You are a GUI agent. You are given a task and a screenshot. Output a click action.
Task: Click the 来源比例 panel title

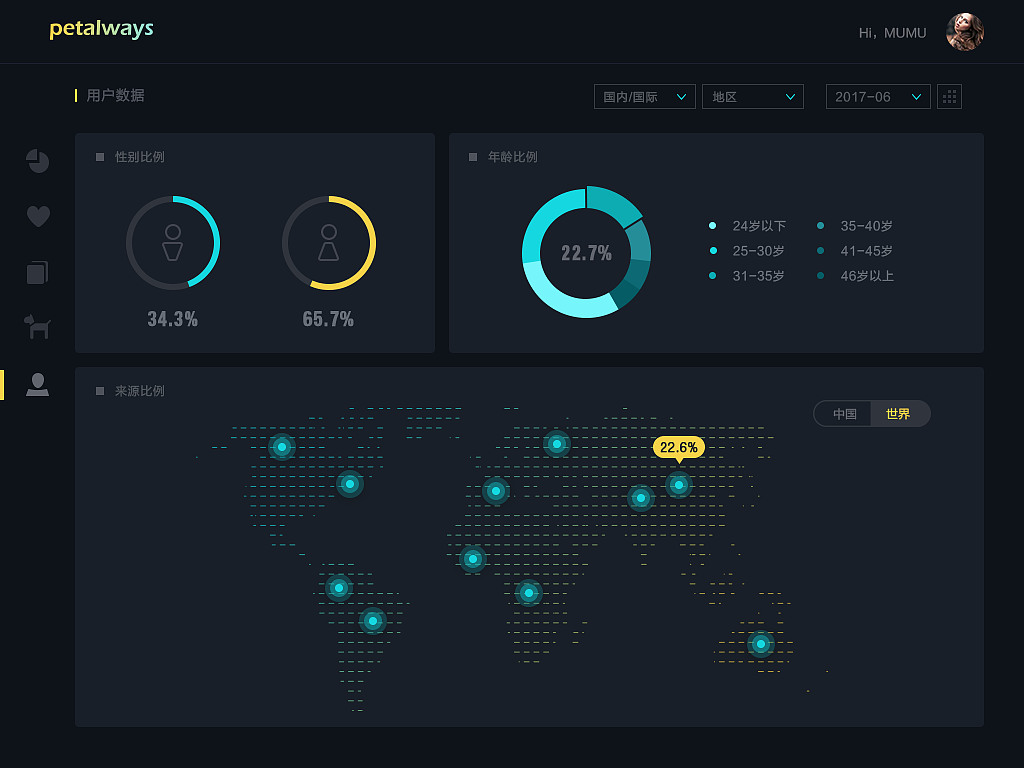[140, 391]
